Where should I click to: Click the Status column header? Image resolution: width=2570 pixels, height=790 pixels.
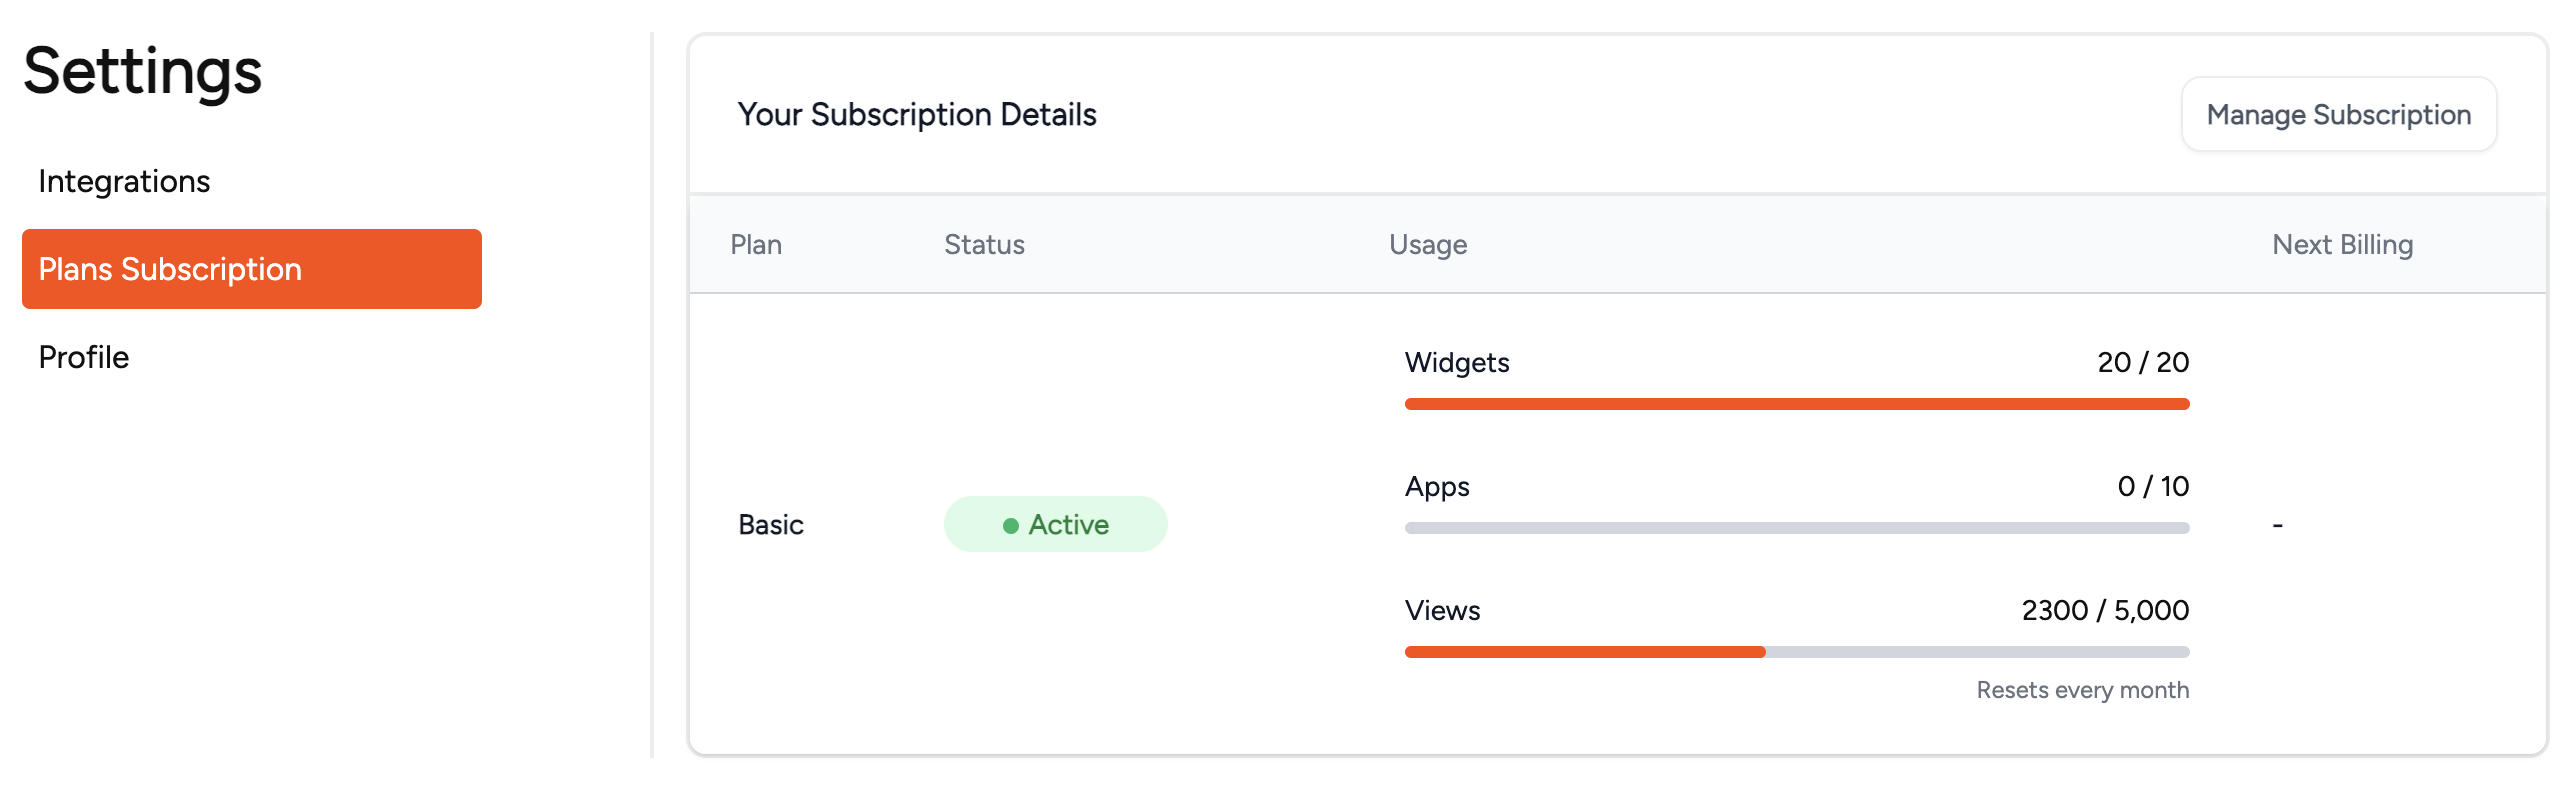[984, 245]
